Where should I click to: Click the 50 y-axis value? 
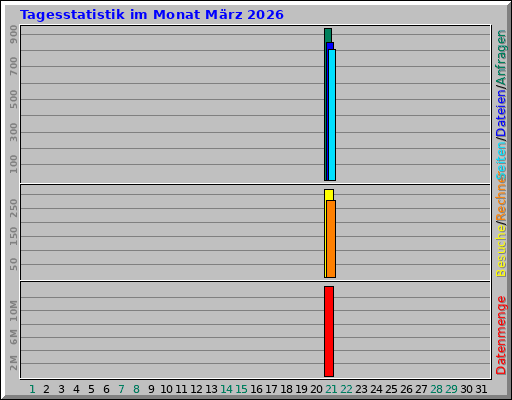click(x=14, y=264)
